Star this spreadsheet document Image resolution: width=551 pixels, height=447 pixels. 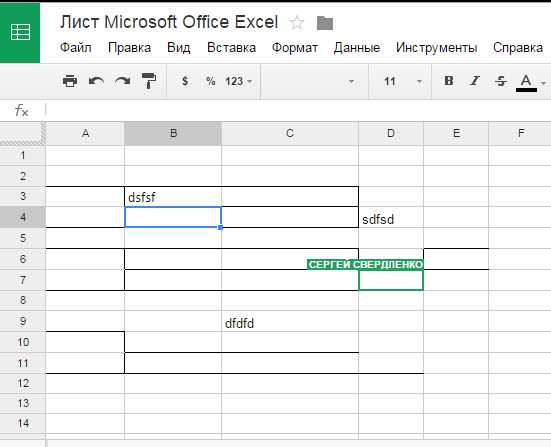click(x=297, y=23)
